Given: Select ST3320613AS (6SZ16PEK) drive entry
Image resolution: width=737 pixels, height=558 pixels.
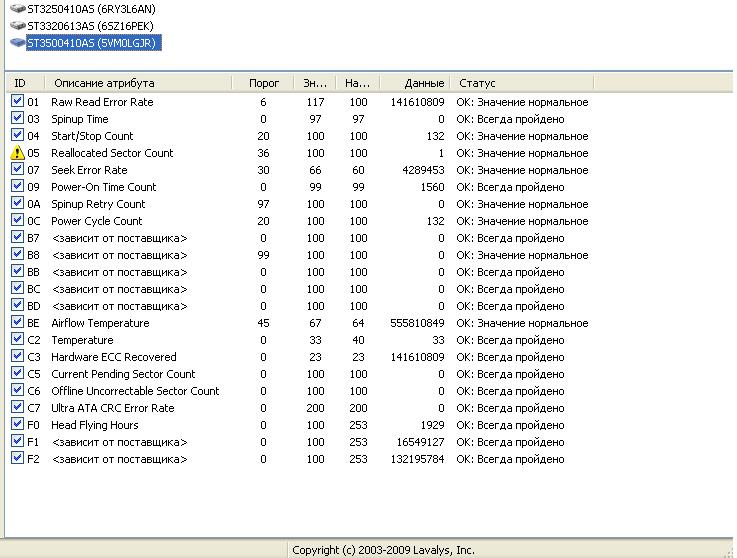Looking at the screenshot, I should coord(90,26).
